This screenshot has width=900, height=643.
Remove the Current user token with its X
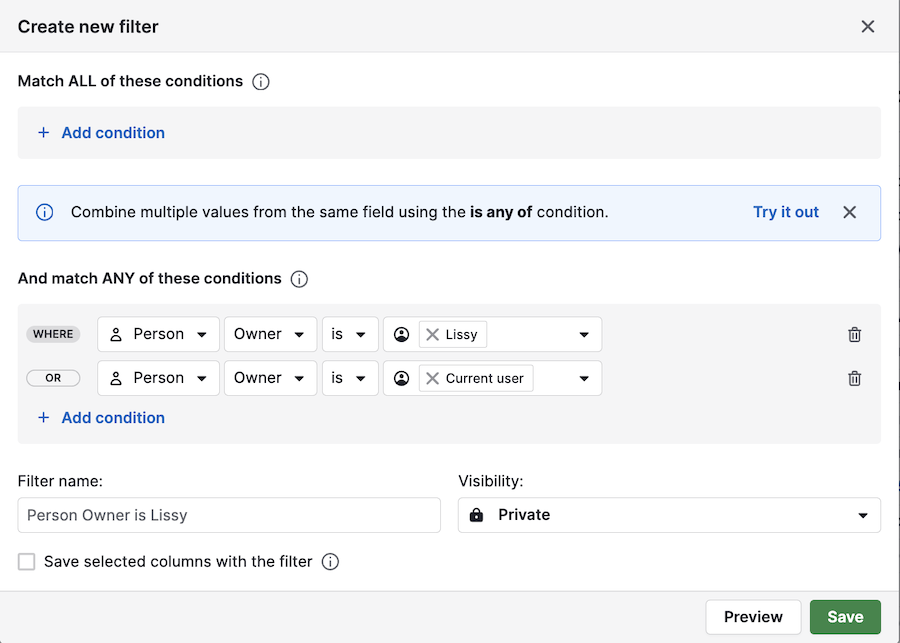pos(432,378)
